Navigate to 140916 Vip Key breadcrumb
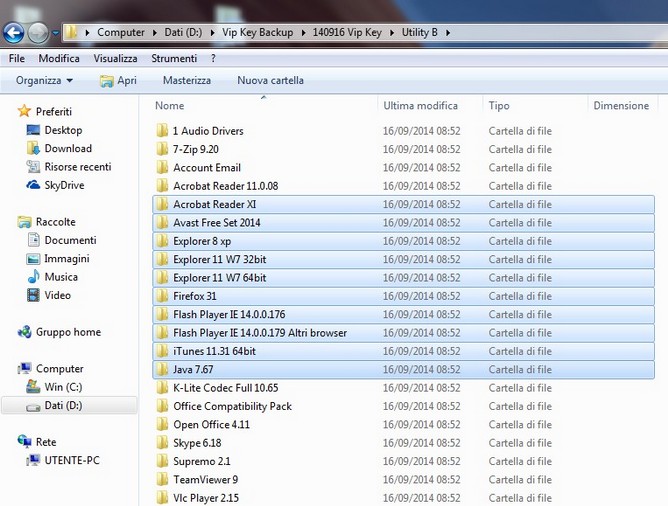The height and width of the screenshot is (506, 668). 347,32
